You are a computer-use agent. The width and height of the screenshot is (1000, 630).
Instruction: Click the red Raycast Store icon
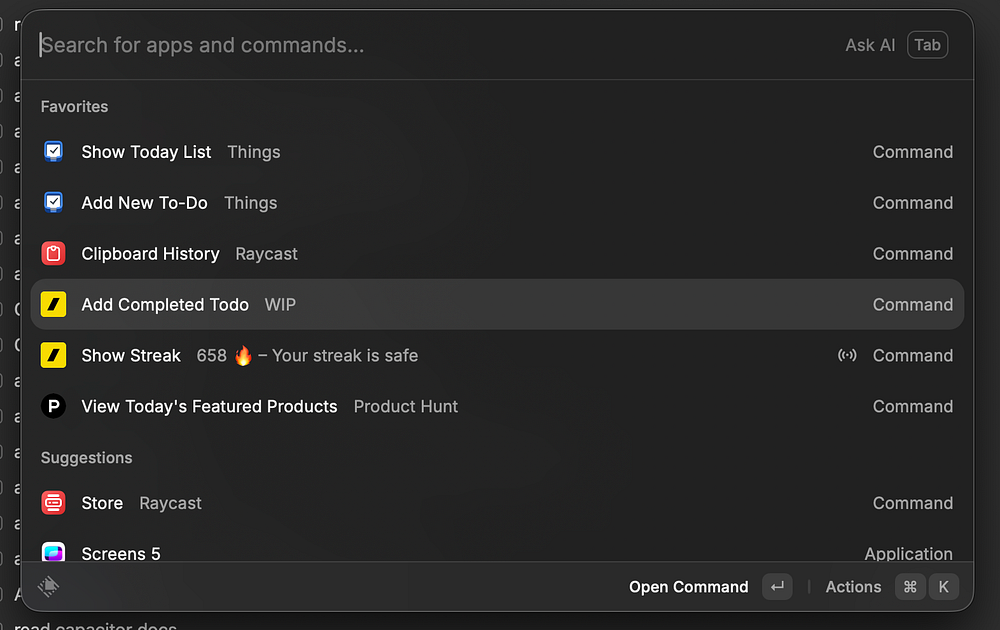[x=54, y=503]
